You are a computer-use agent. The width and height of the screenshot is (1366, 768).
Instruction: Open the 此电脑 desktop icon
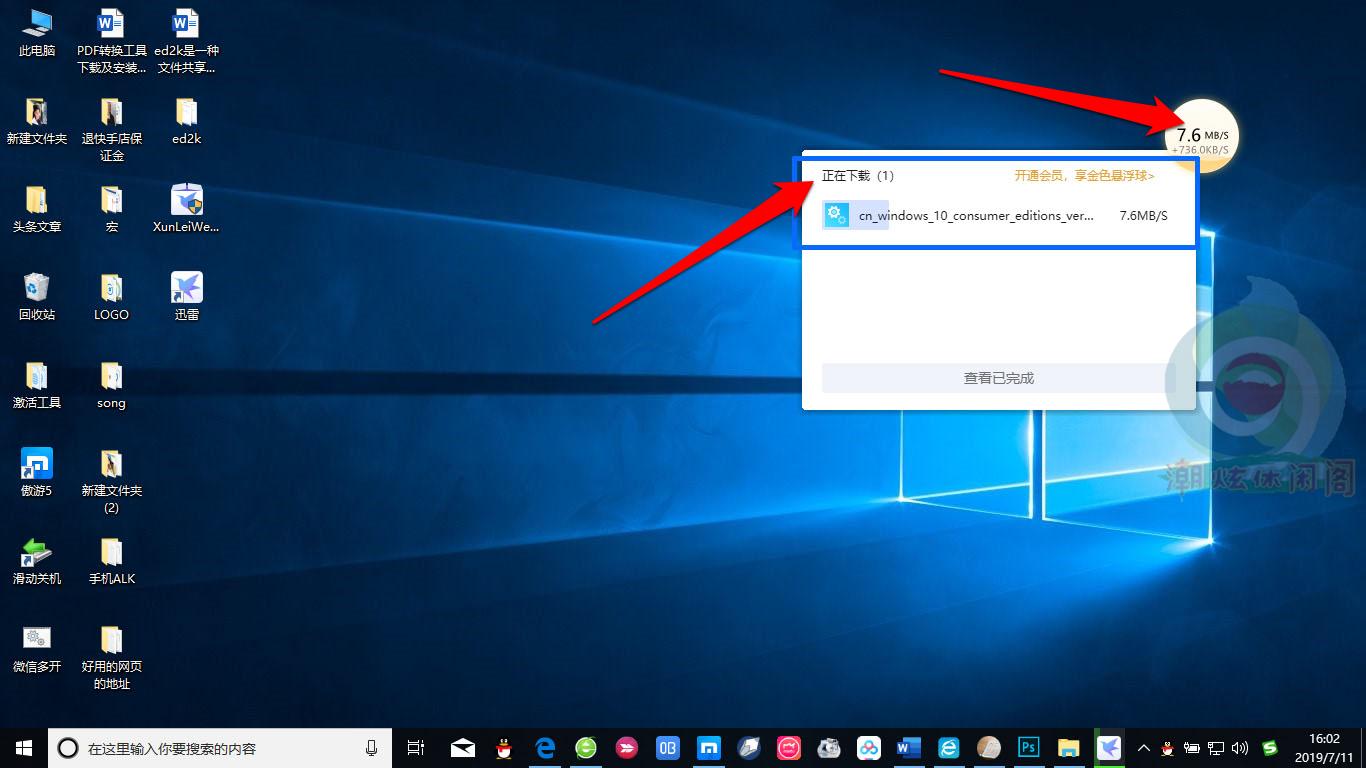click(37, 32)
